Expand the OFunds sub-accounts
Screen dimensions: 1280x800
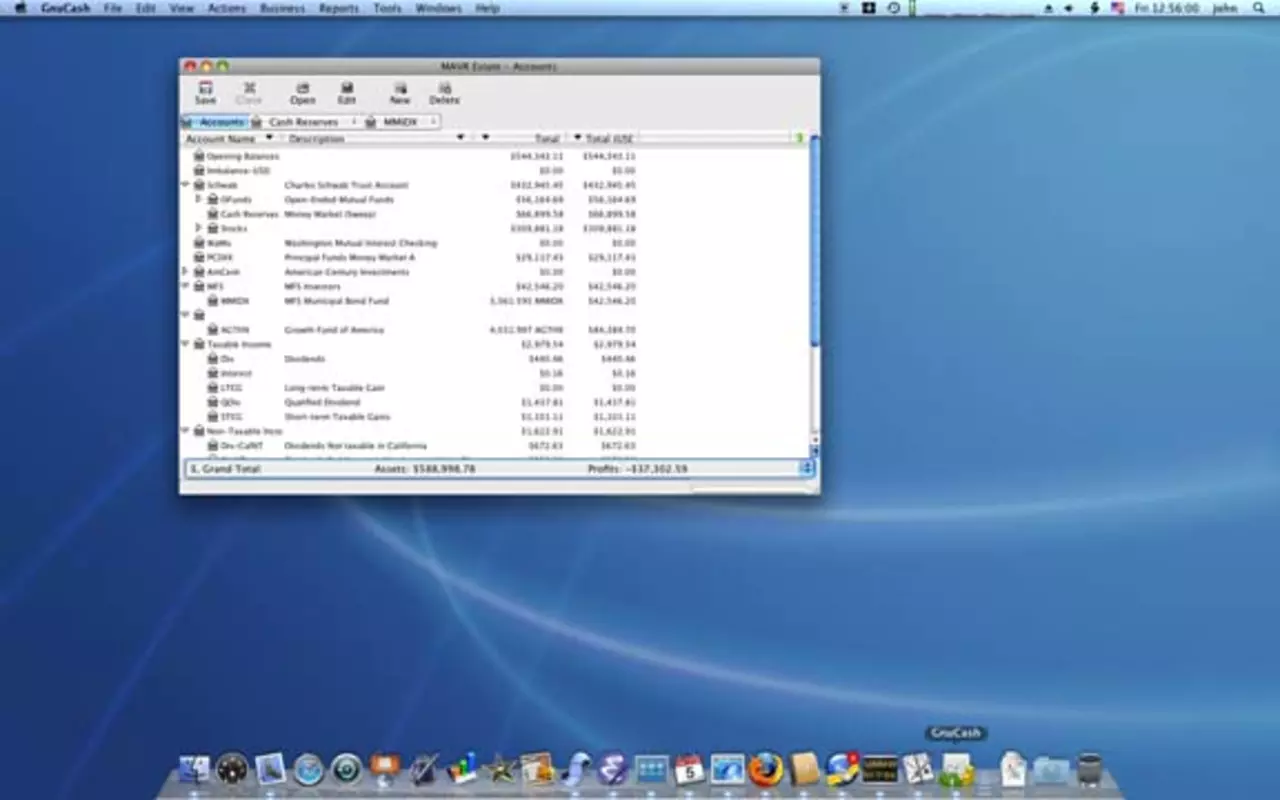[x=199, y=199]
